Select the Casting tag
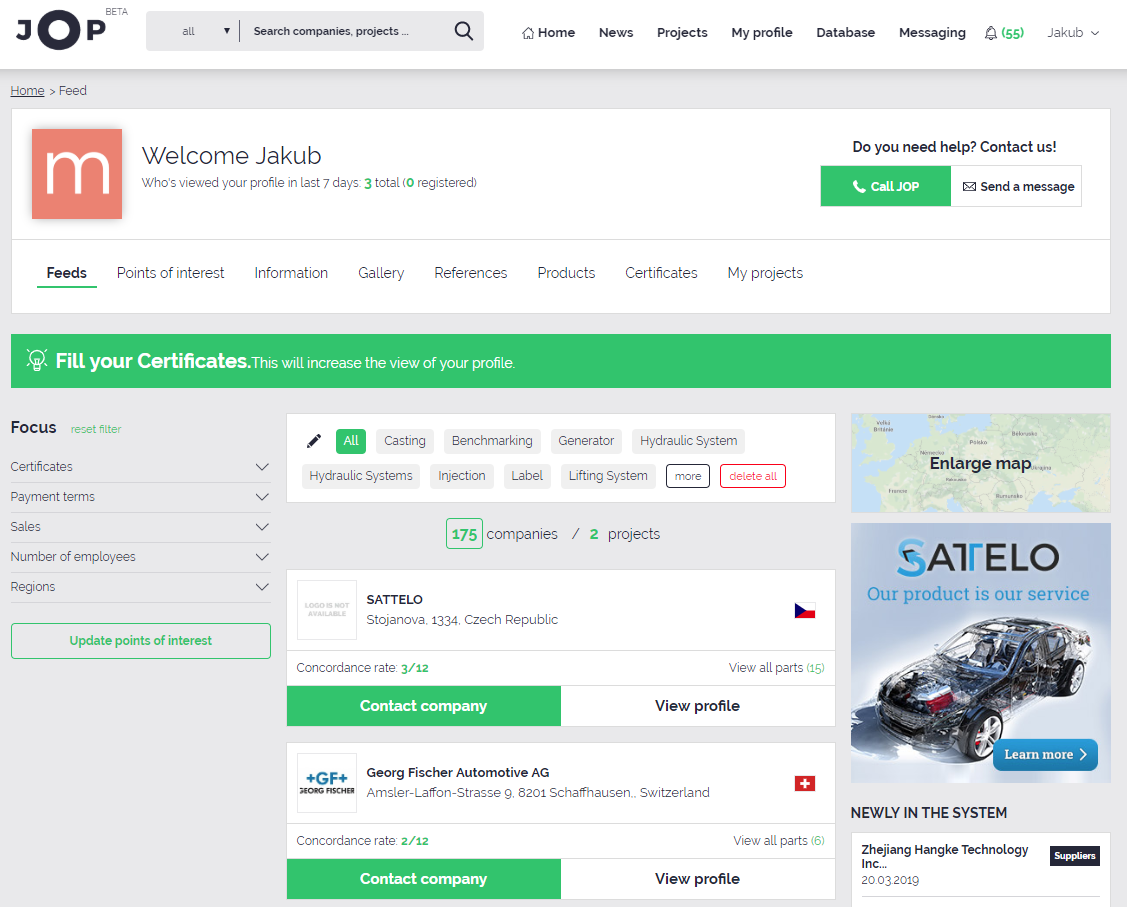Viewport: 1127px width, 907px height. [405, 441]
